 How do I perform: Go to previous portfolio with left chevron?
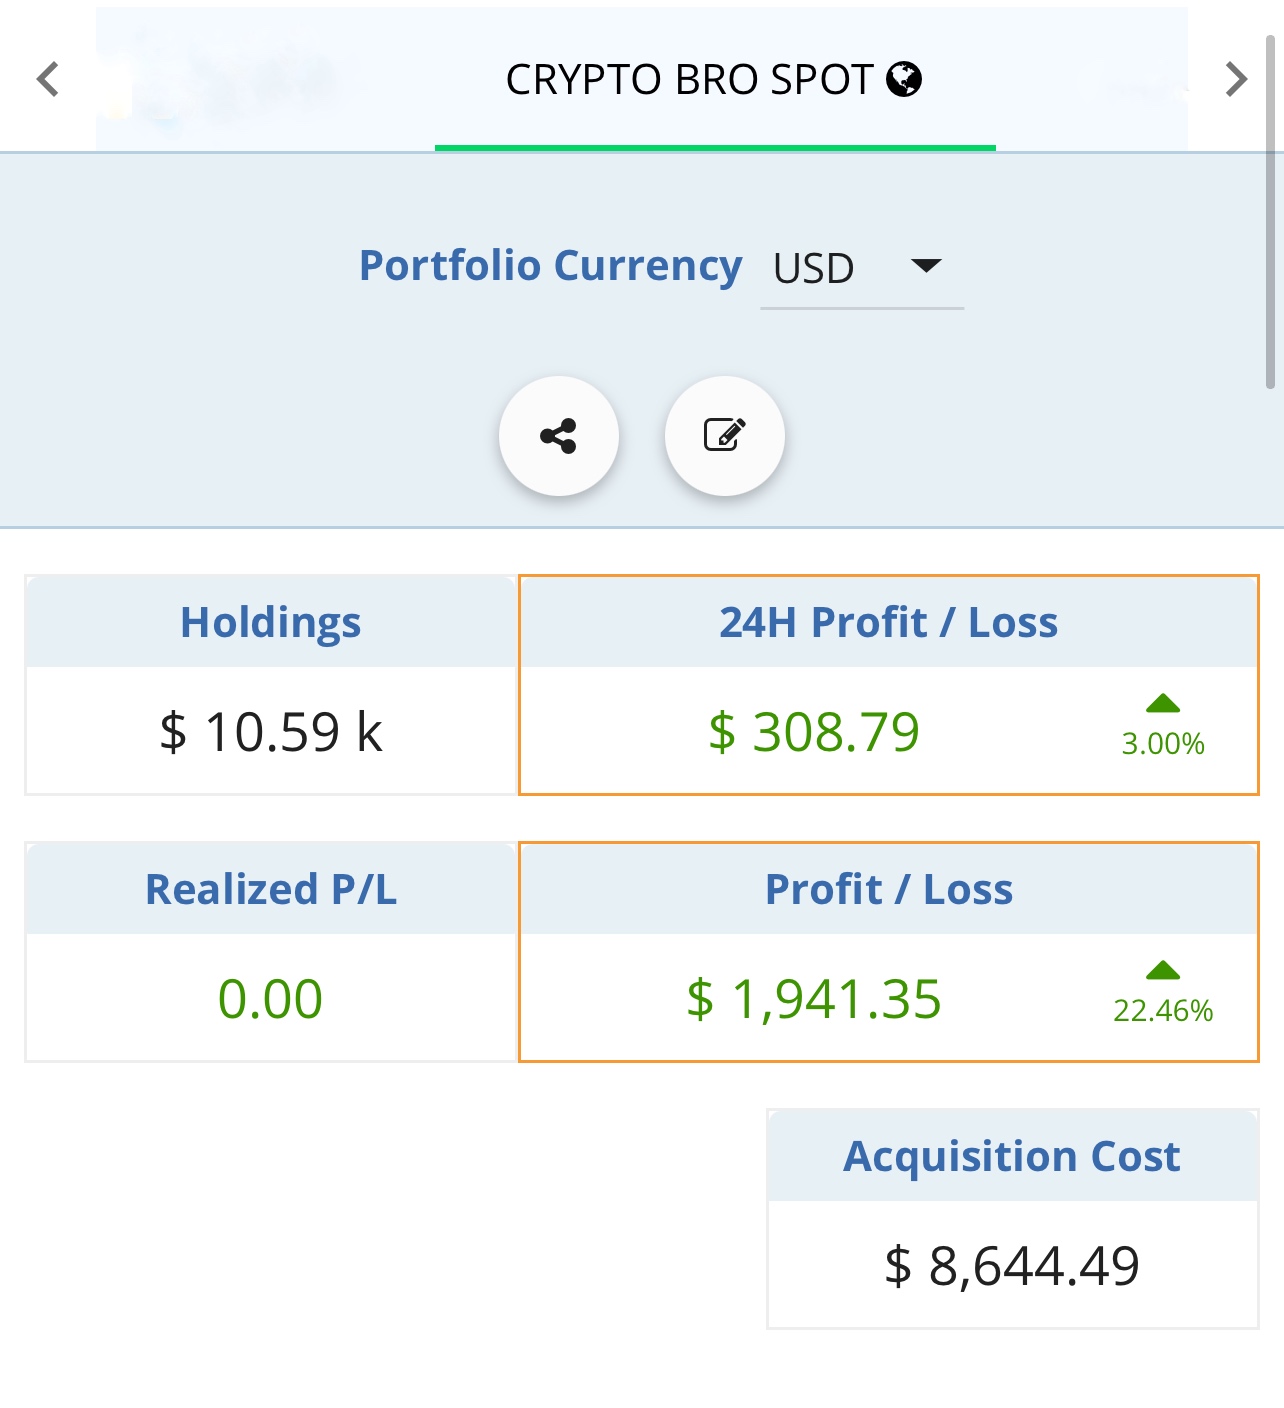47,79
